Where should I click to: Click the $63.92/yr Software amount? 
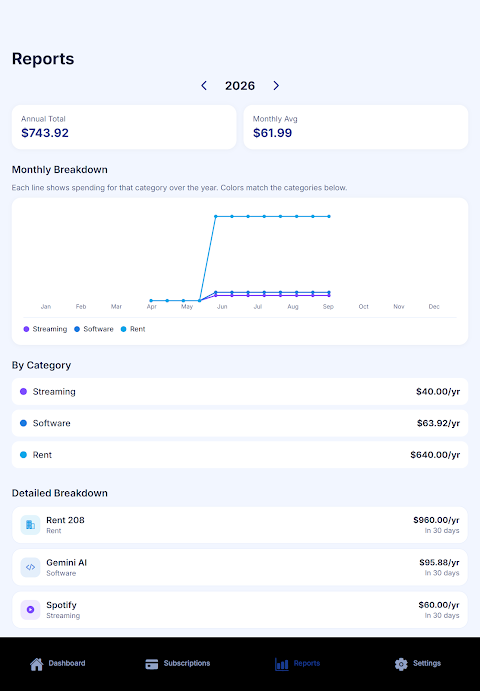pos(438,423)
